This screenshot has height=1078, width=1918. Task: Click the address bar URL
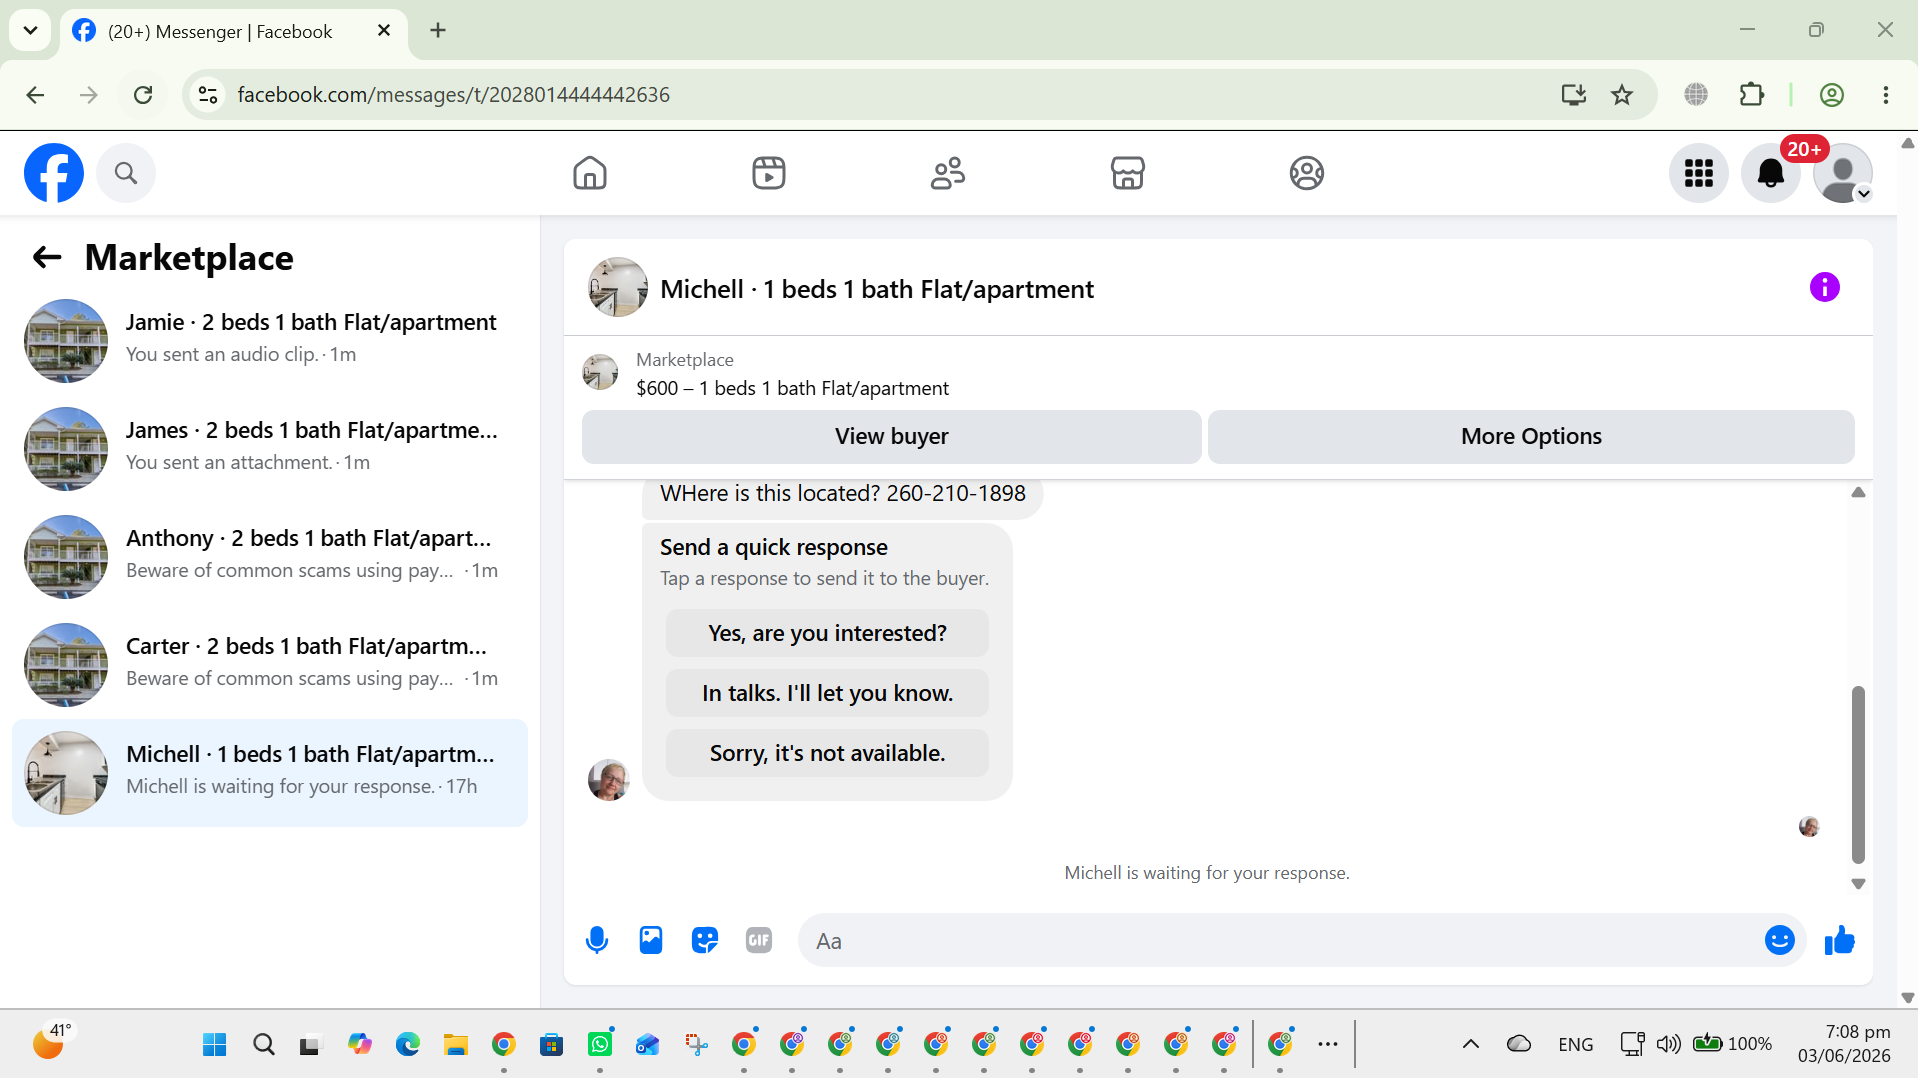[x=454, y=95]
